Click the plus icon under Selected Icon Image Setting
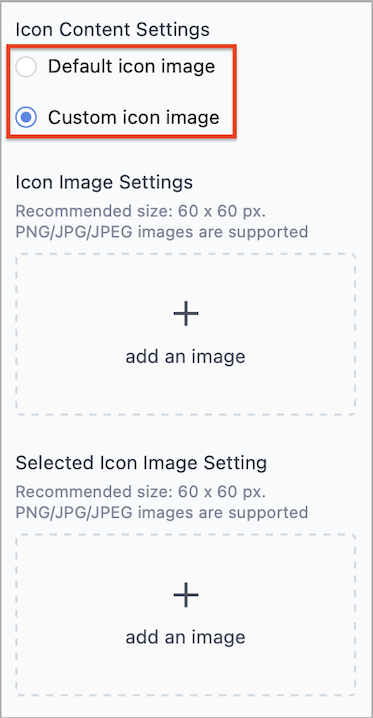Image resolution: width=373 pixels, height=718 pixels. click(x=186, y=594)
